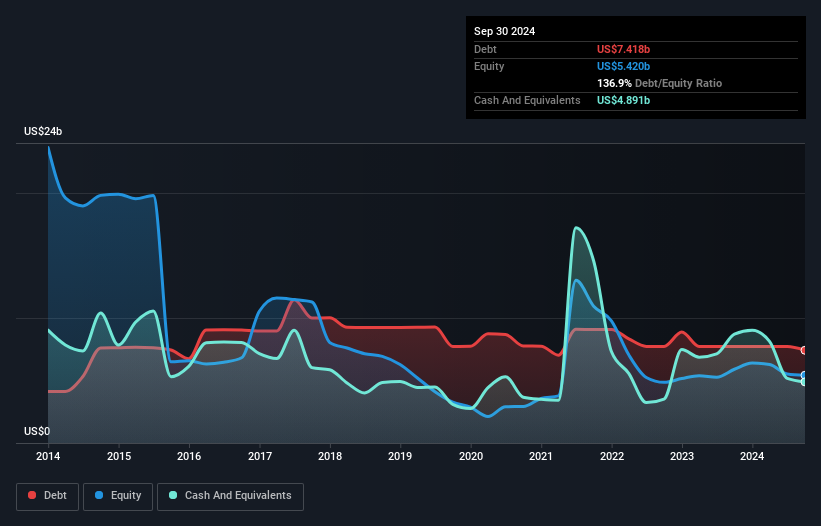Click the blue Equity legend dot
Viewport: 821px width, 526px height.
[x=99, y=495]
